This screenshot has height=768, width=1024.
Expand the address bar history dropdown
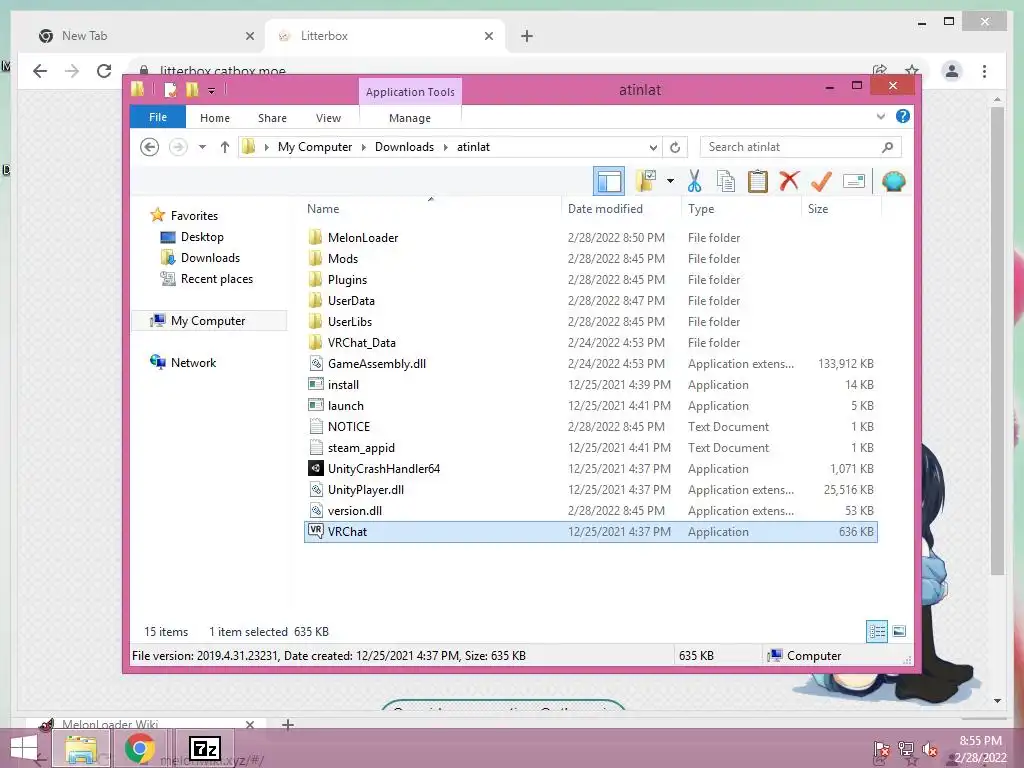[x=653, y=148]
